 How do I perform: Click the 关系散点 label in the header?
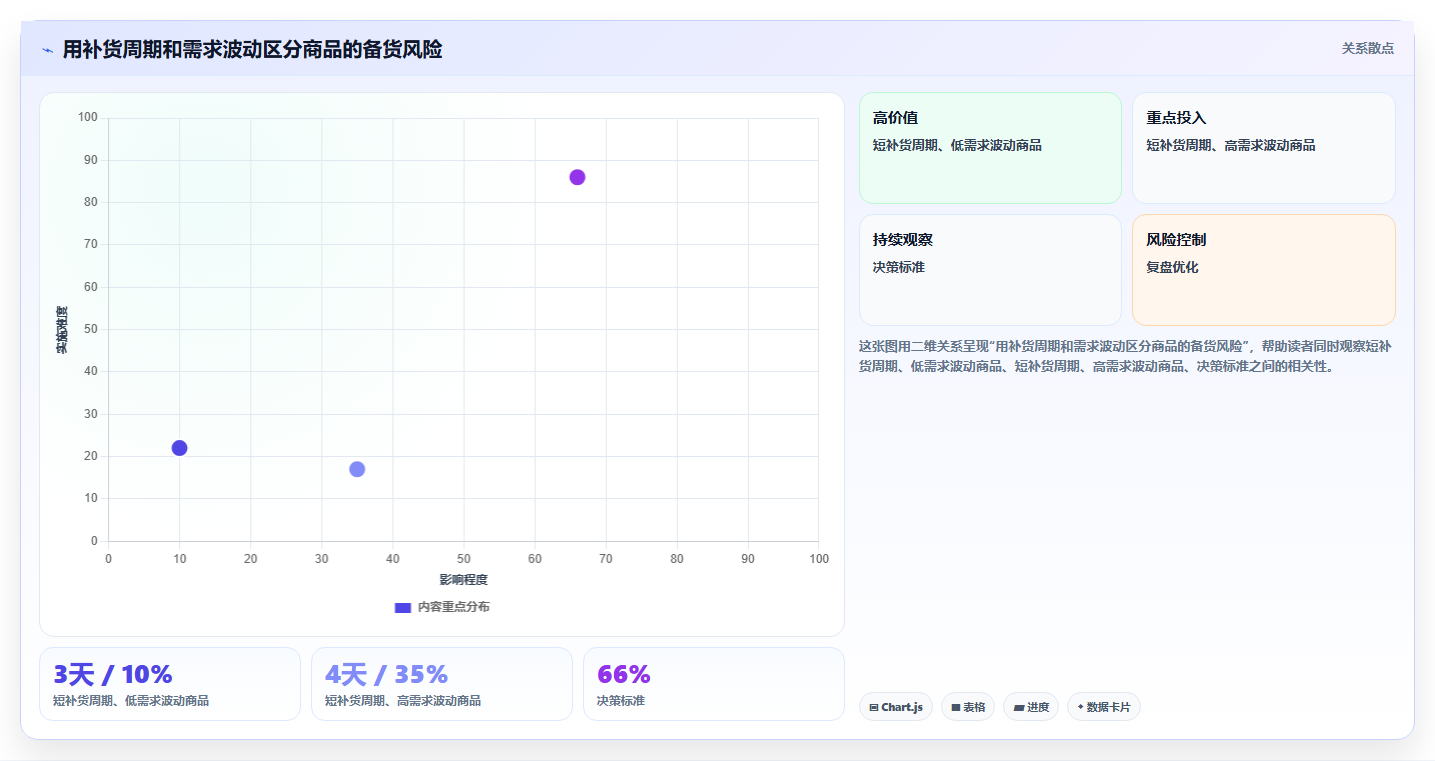(x=1367, y=48)
